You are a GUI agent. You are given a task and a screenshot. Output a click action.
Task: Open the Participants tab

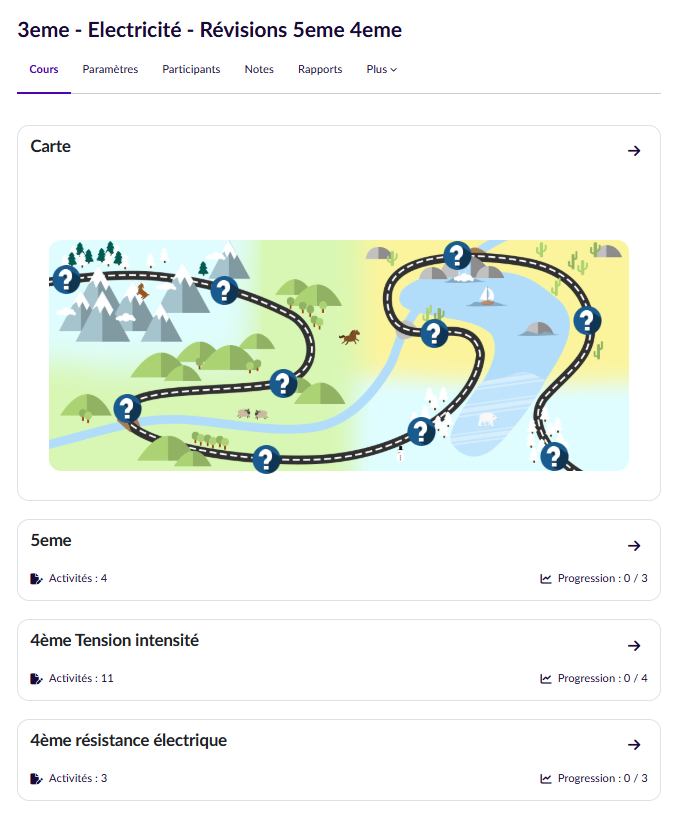coord(191,70)
